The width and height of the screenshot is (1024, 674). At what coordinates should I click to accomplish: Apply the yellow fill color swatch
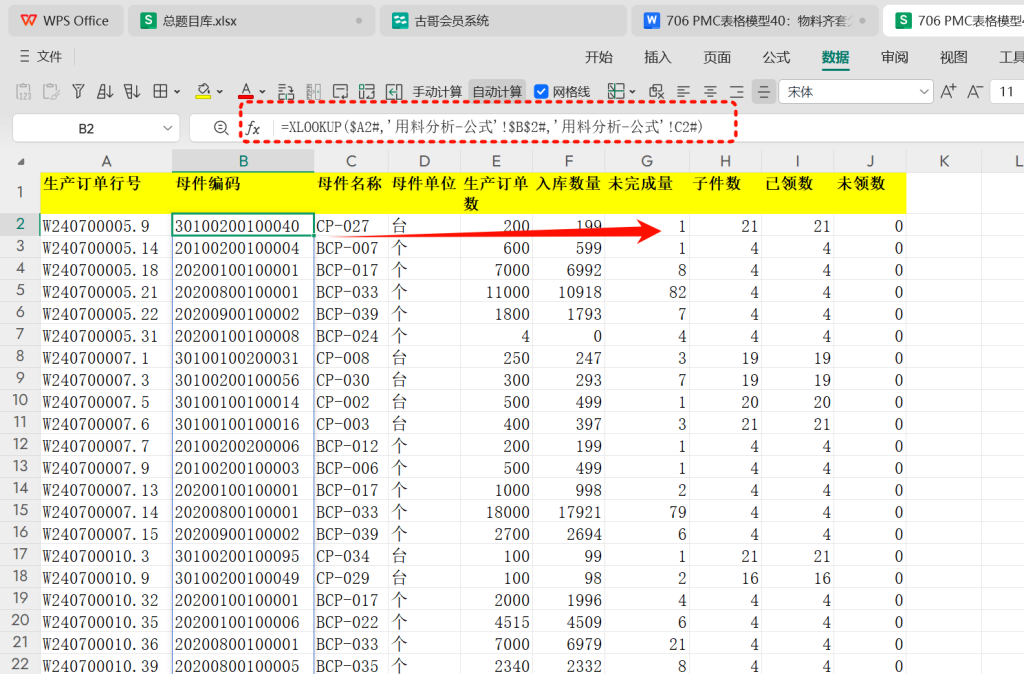click(x=203, y=91)
